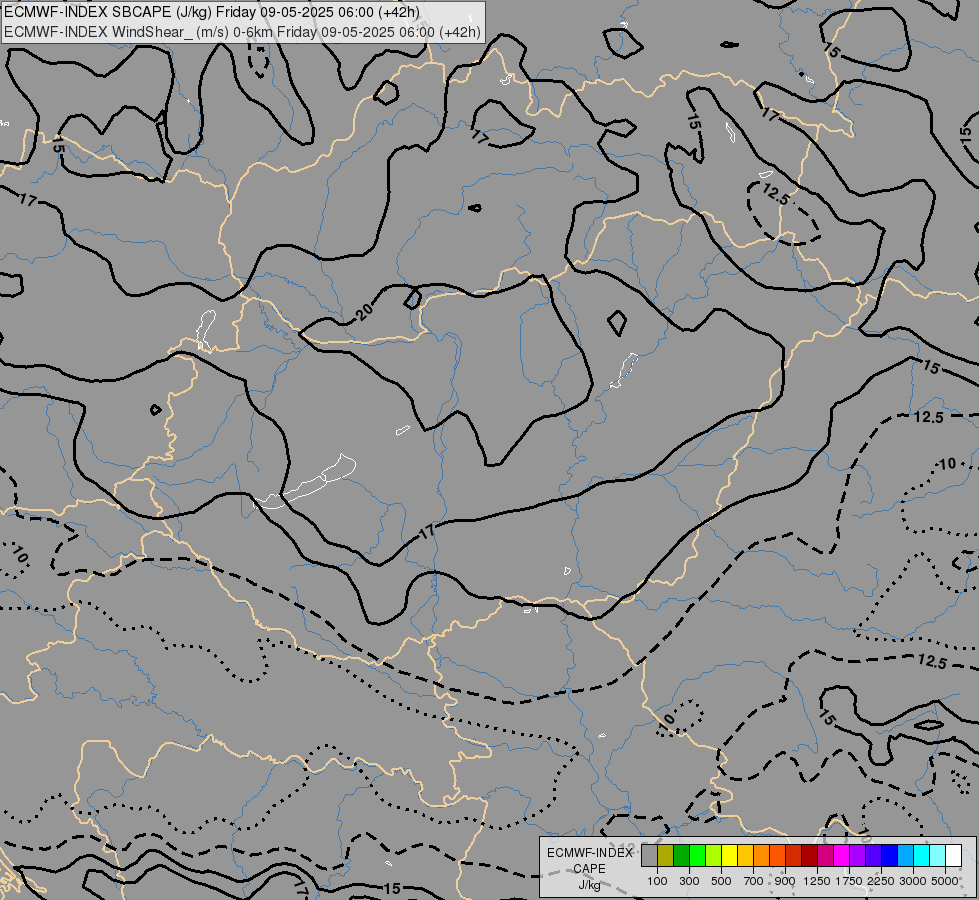Click the 900 value on the legend scale
979x900 pixels.
click(x=785, y=881)
